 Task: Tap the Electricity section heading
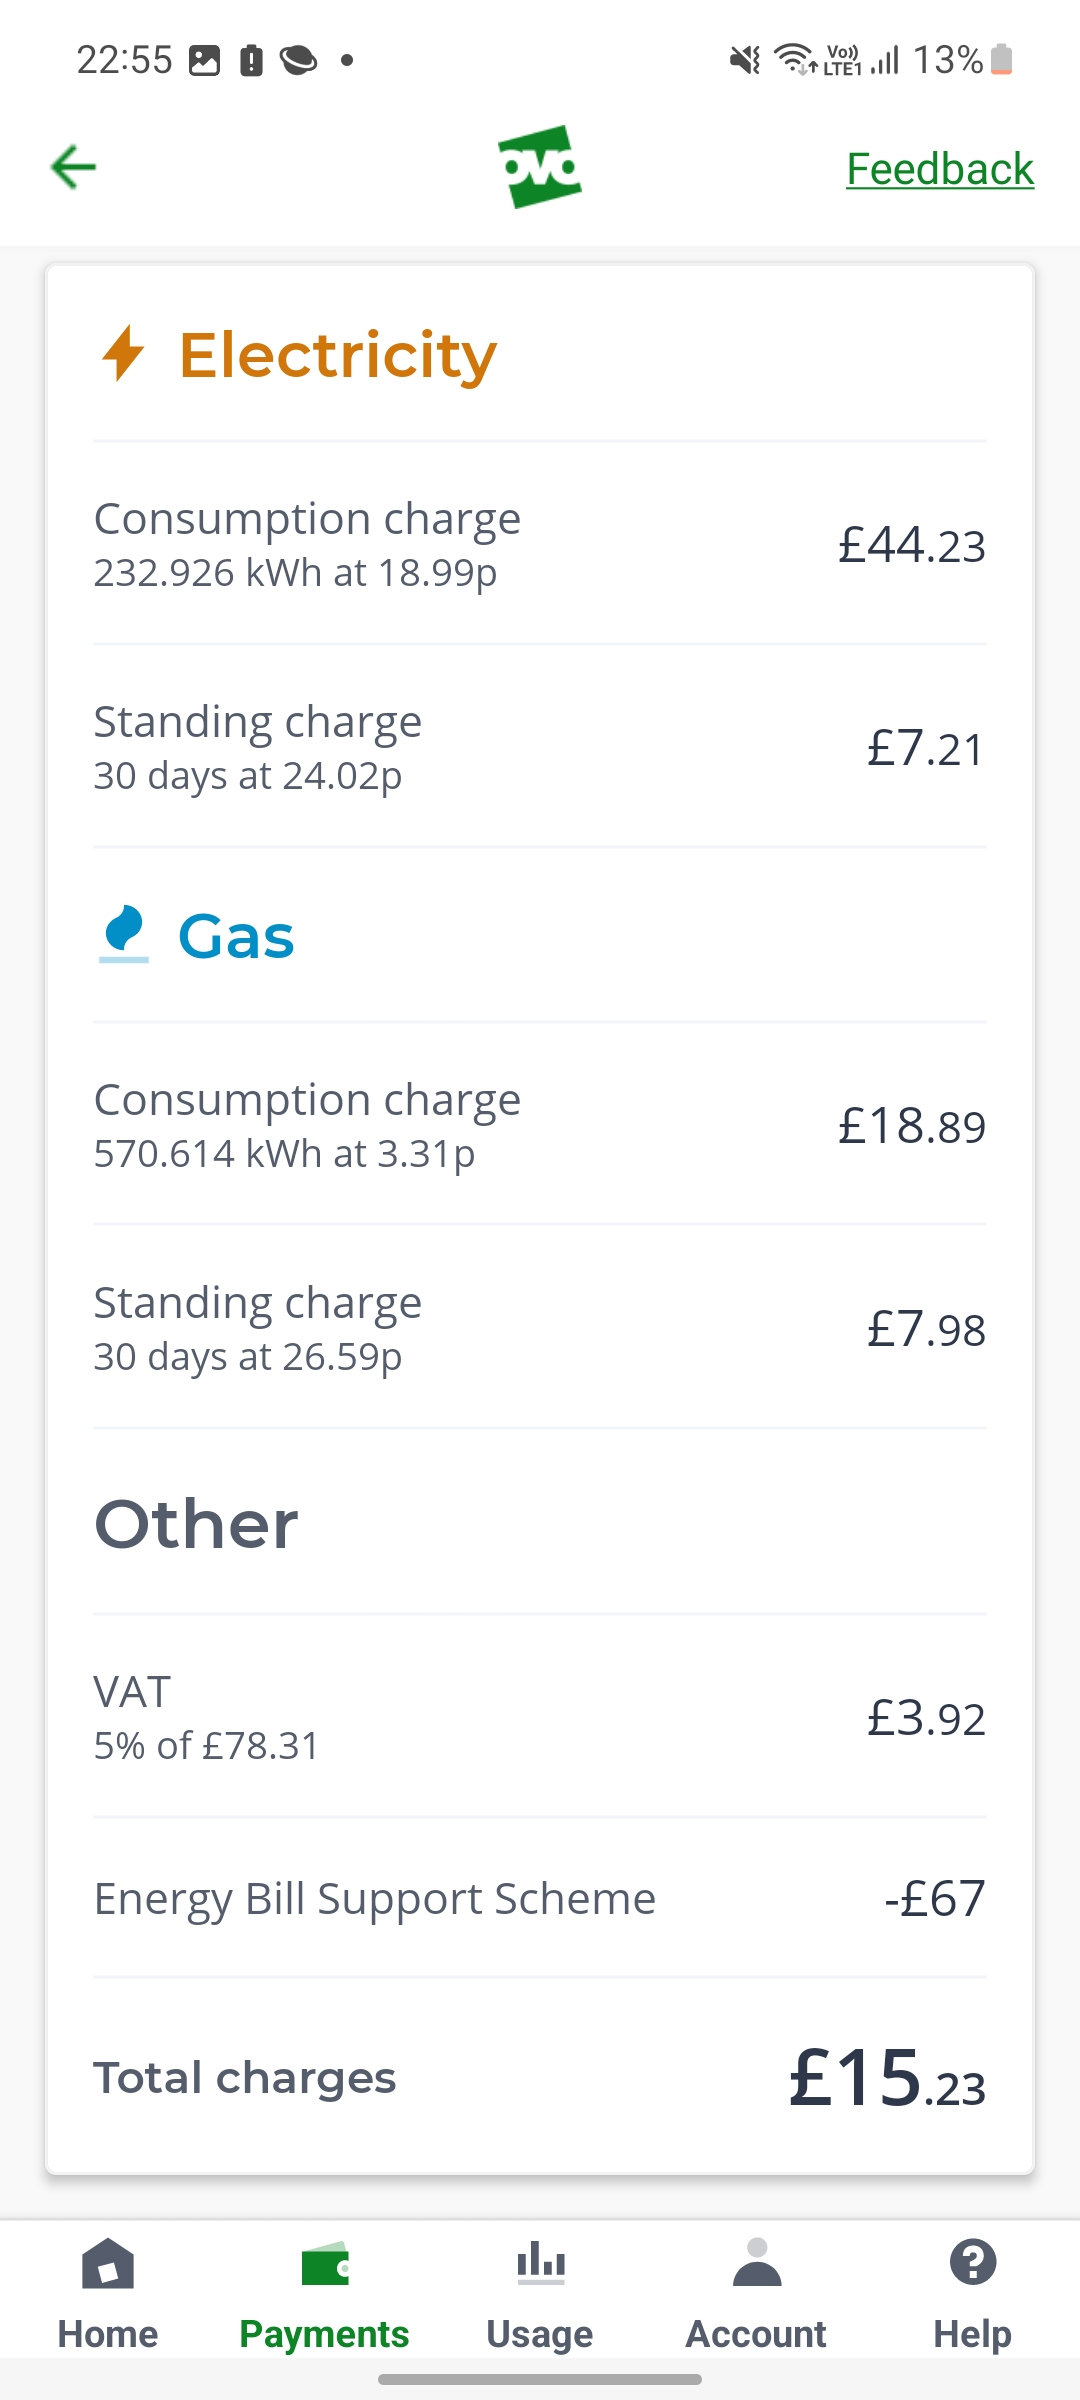point(338,355)
